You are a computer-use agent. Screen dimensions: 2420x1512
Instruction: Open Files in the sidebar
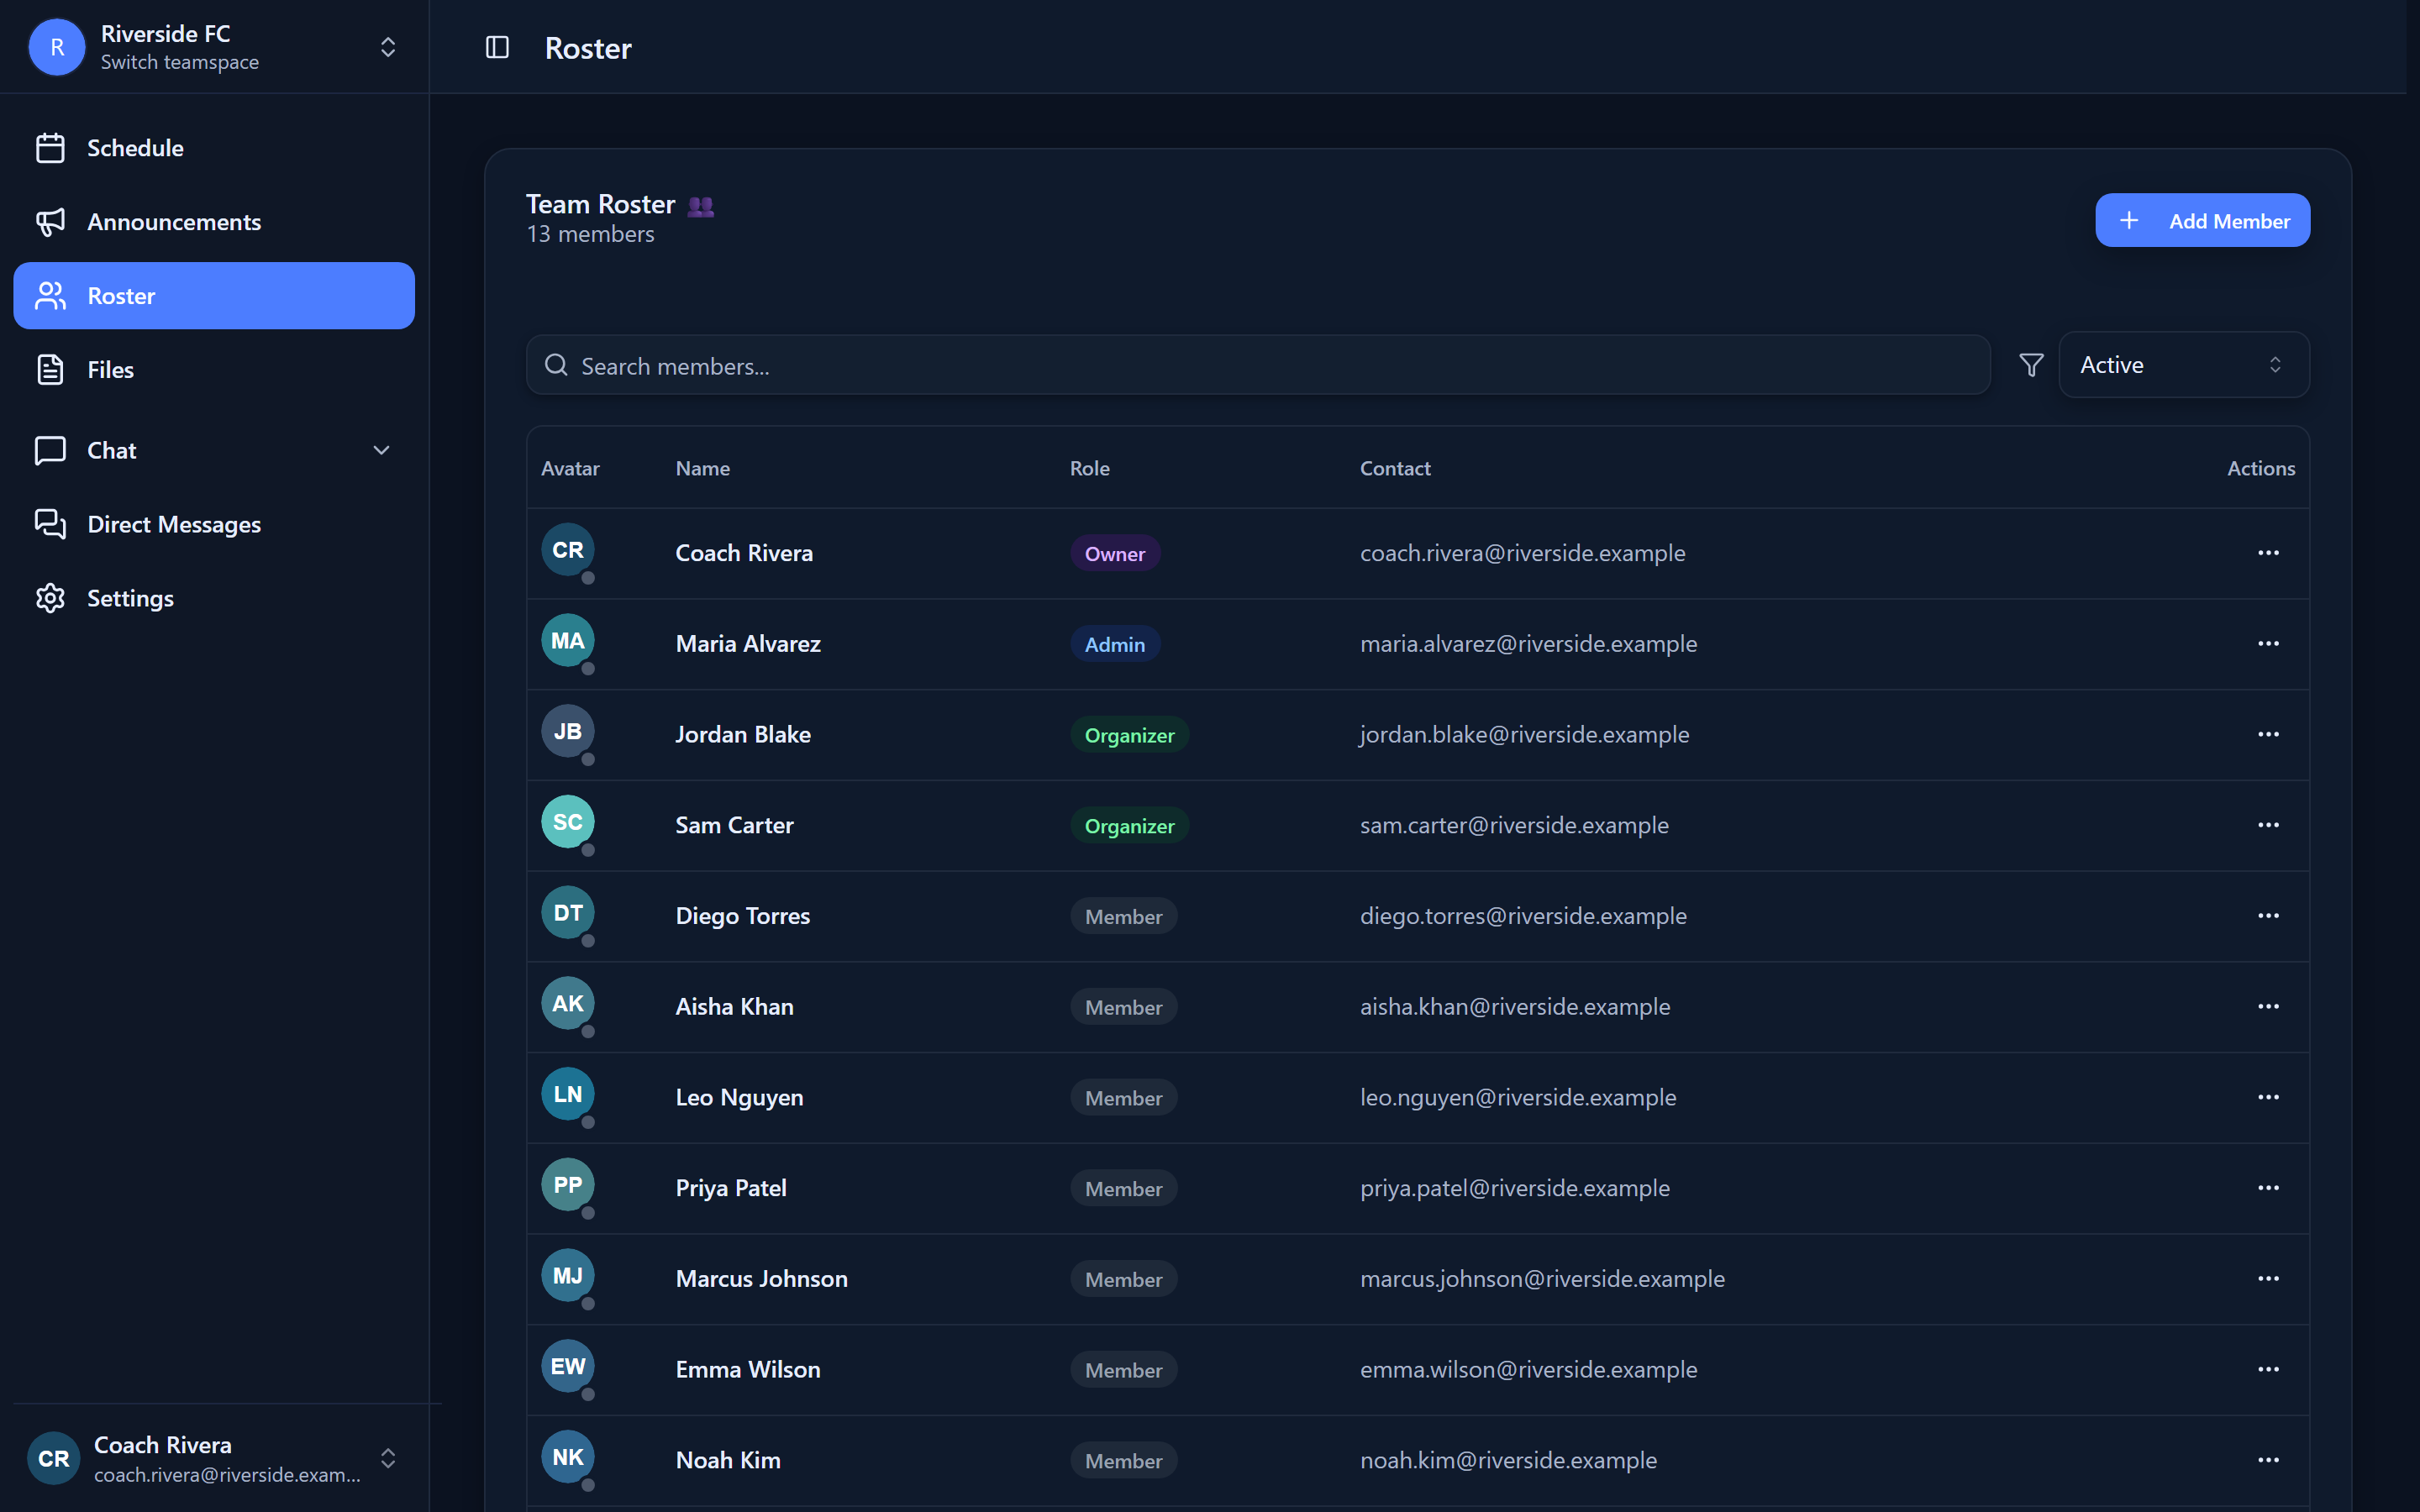(x=214, y=370)
